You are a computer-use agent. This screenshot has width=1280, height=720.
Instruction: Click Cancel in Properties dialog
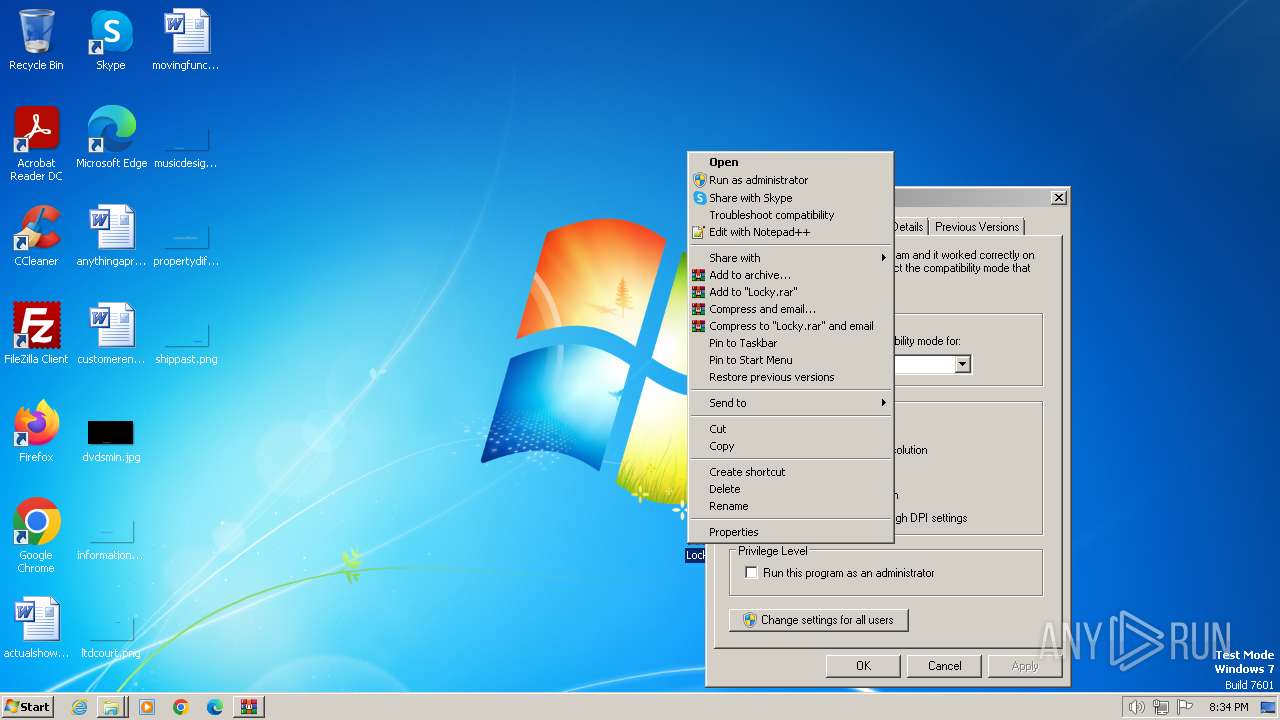pyautogui.click(x=944, y=666)
